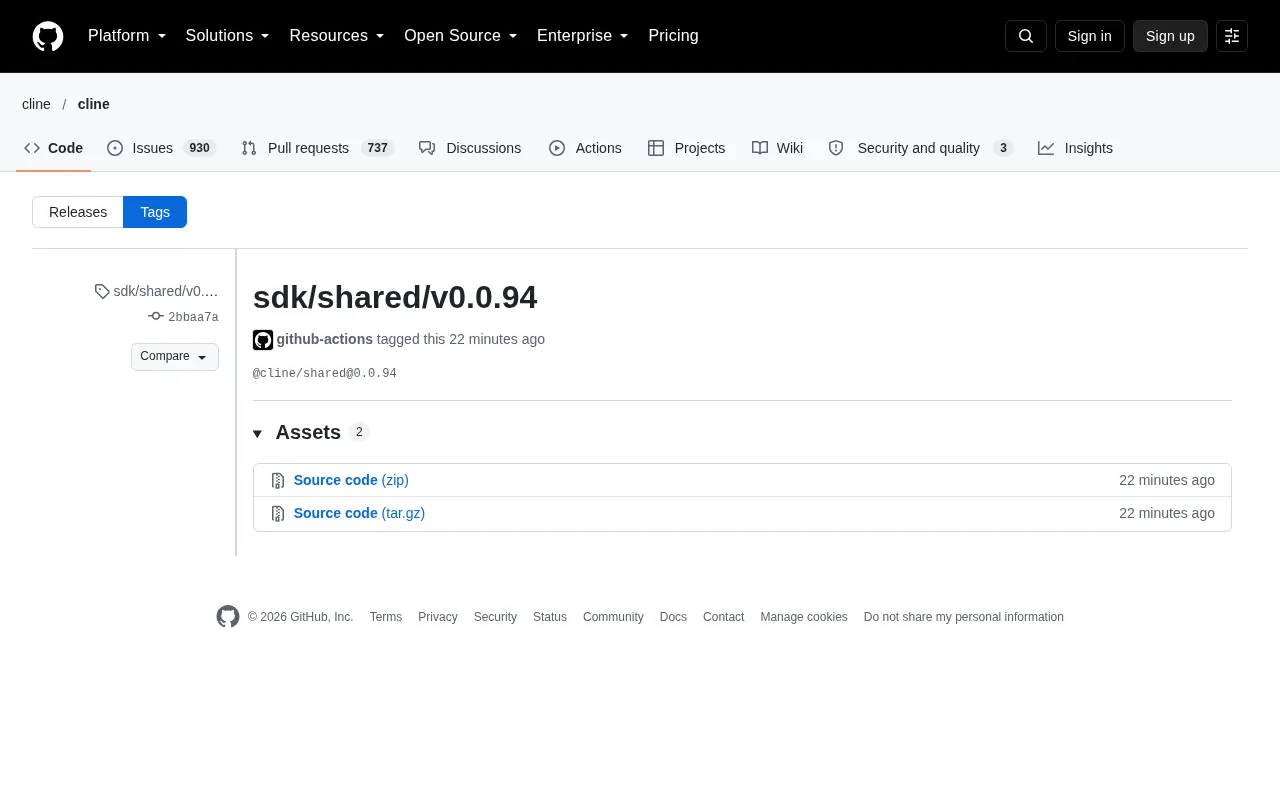1280x800 pixels.
Task: Collapse the Assets section
Action: pyautogui.click(x=311, y=432)
